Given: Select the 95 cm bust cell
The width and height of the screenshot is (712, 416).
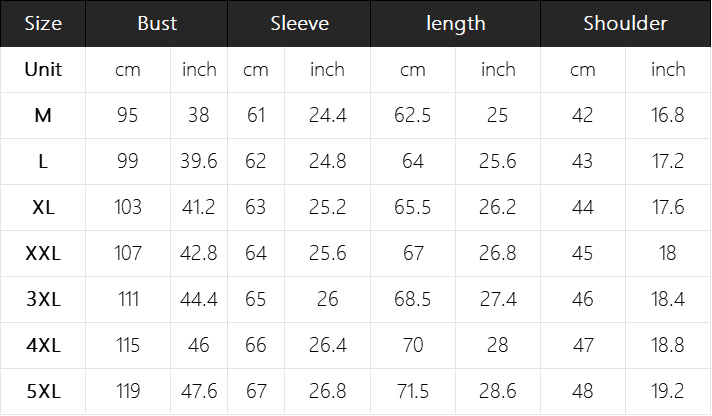Looking at the screenshot, I should pyautogui.click(x=128, y=115).
